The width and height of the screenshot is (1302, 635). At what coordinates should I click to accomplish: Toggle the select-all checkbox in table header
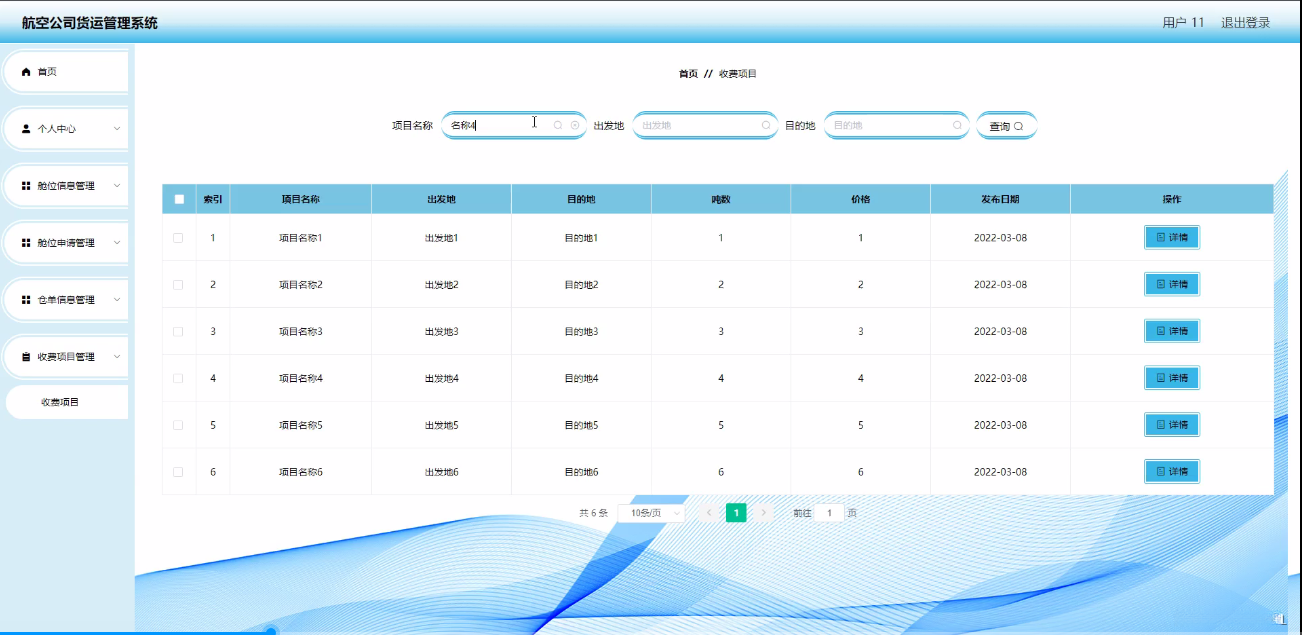[179, 199]
